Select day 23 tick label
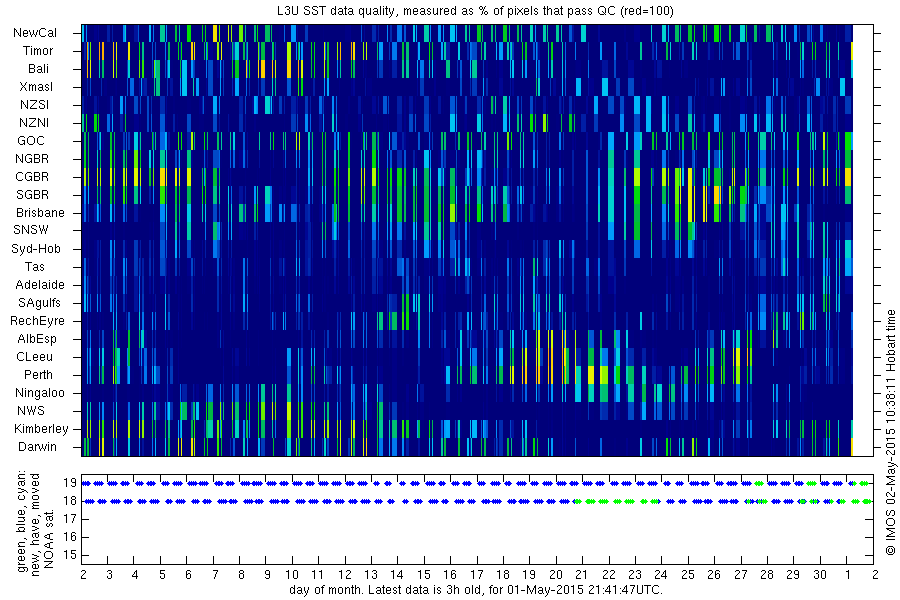The image size is (900, 600). click(634, 575)
